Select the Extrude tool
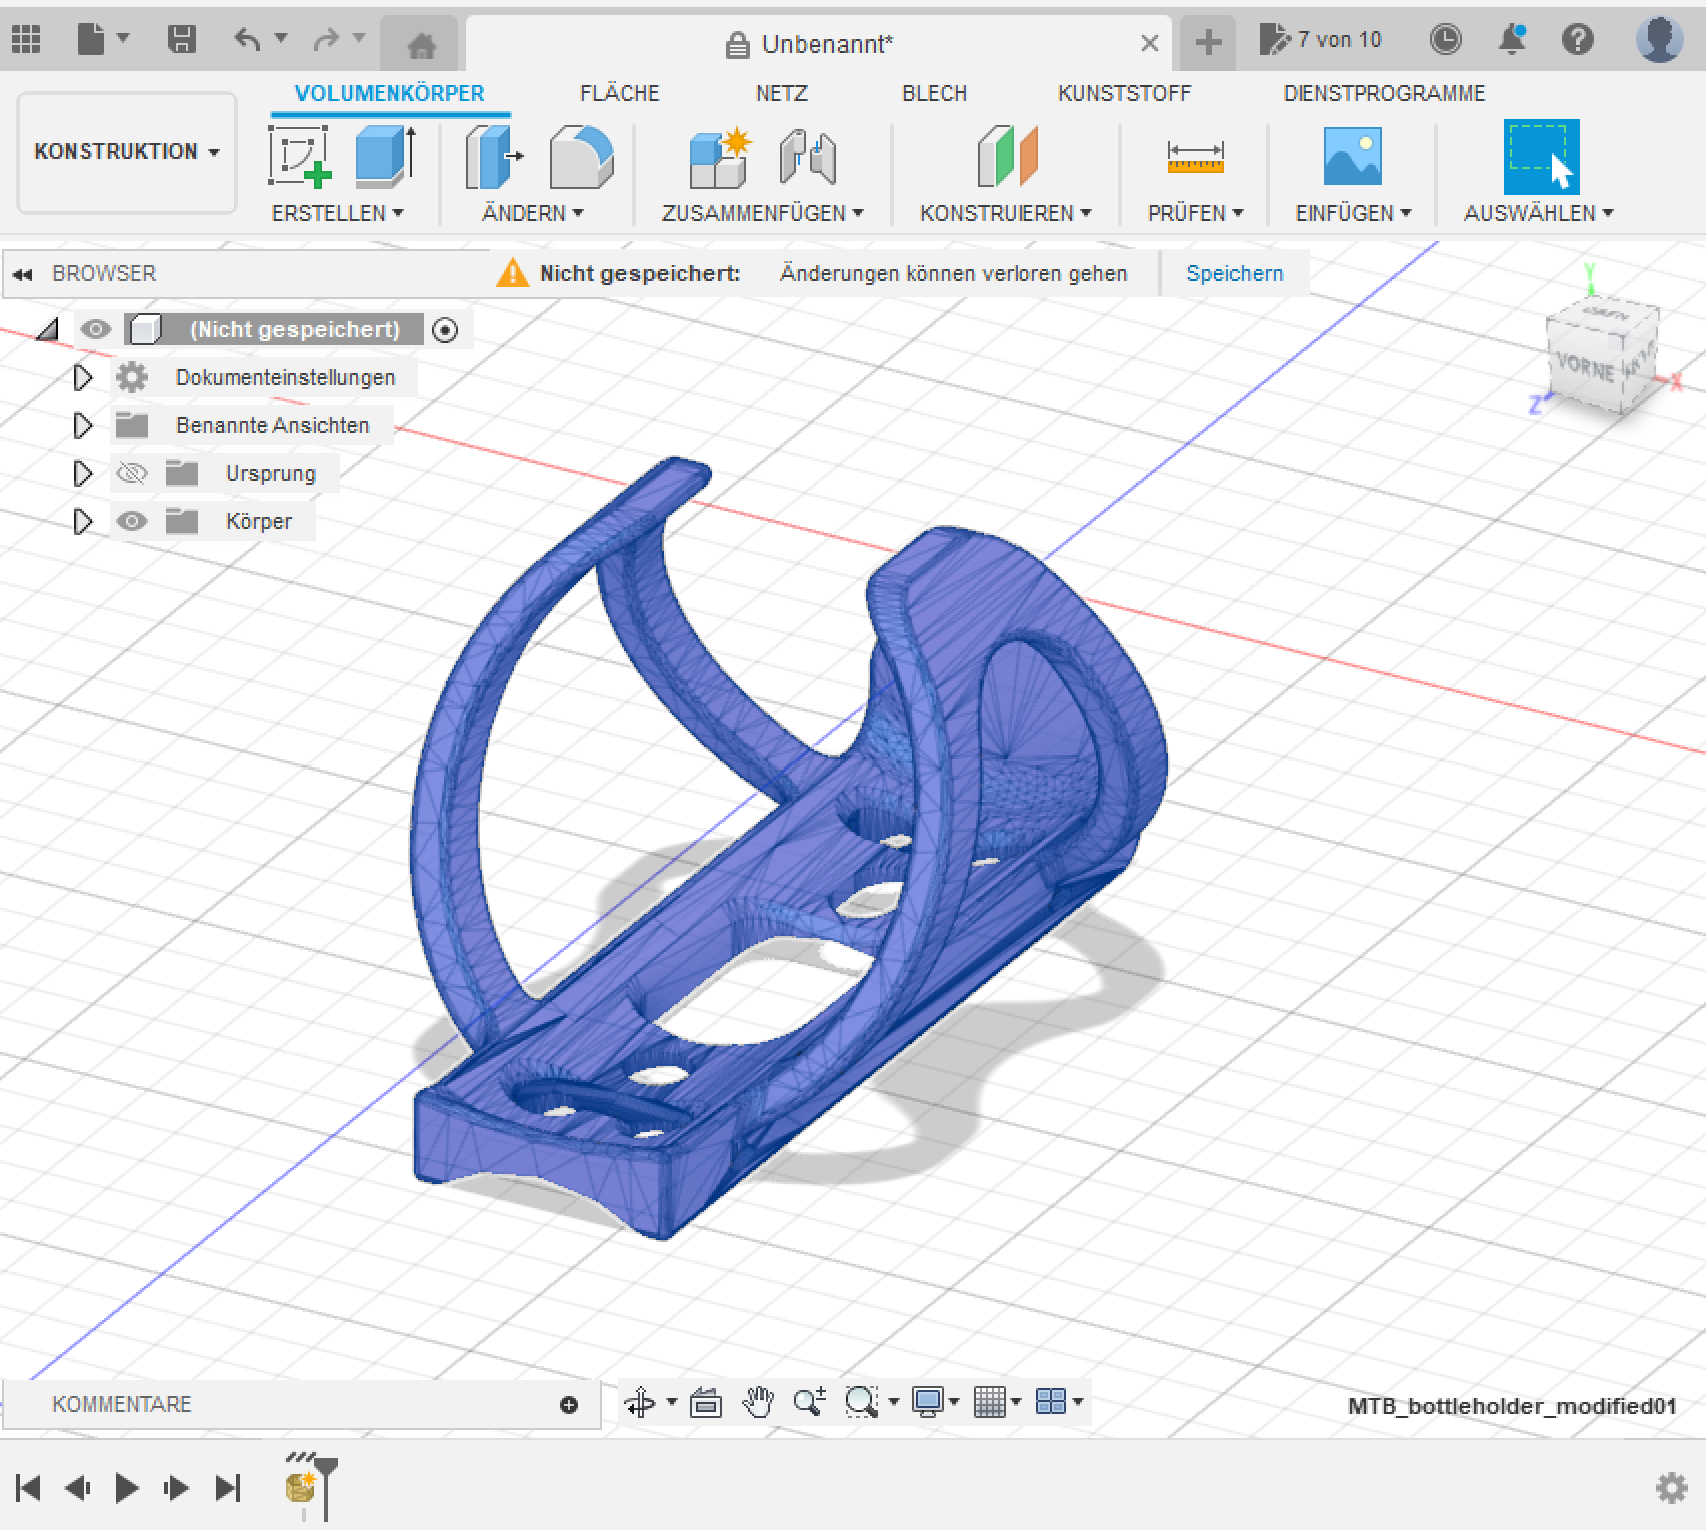This screenshot has height=1530, width=1706. [385, 157]
